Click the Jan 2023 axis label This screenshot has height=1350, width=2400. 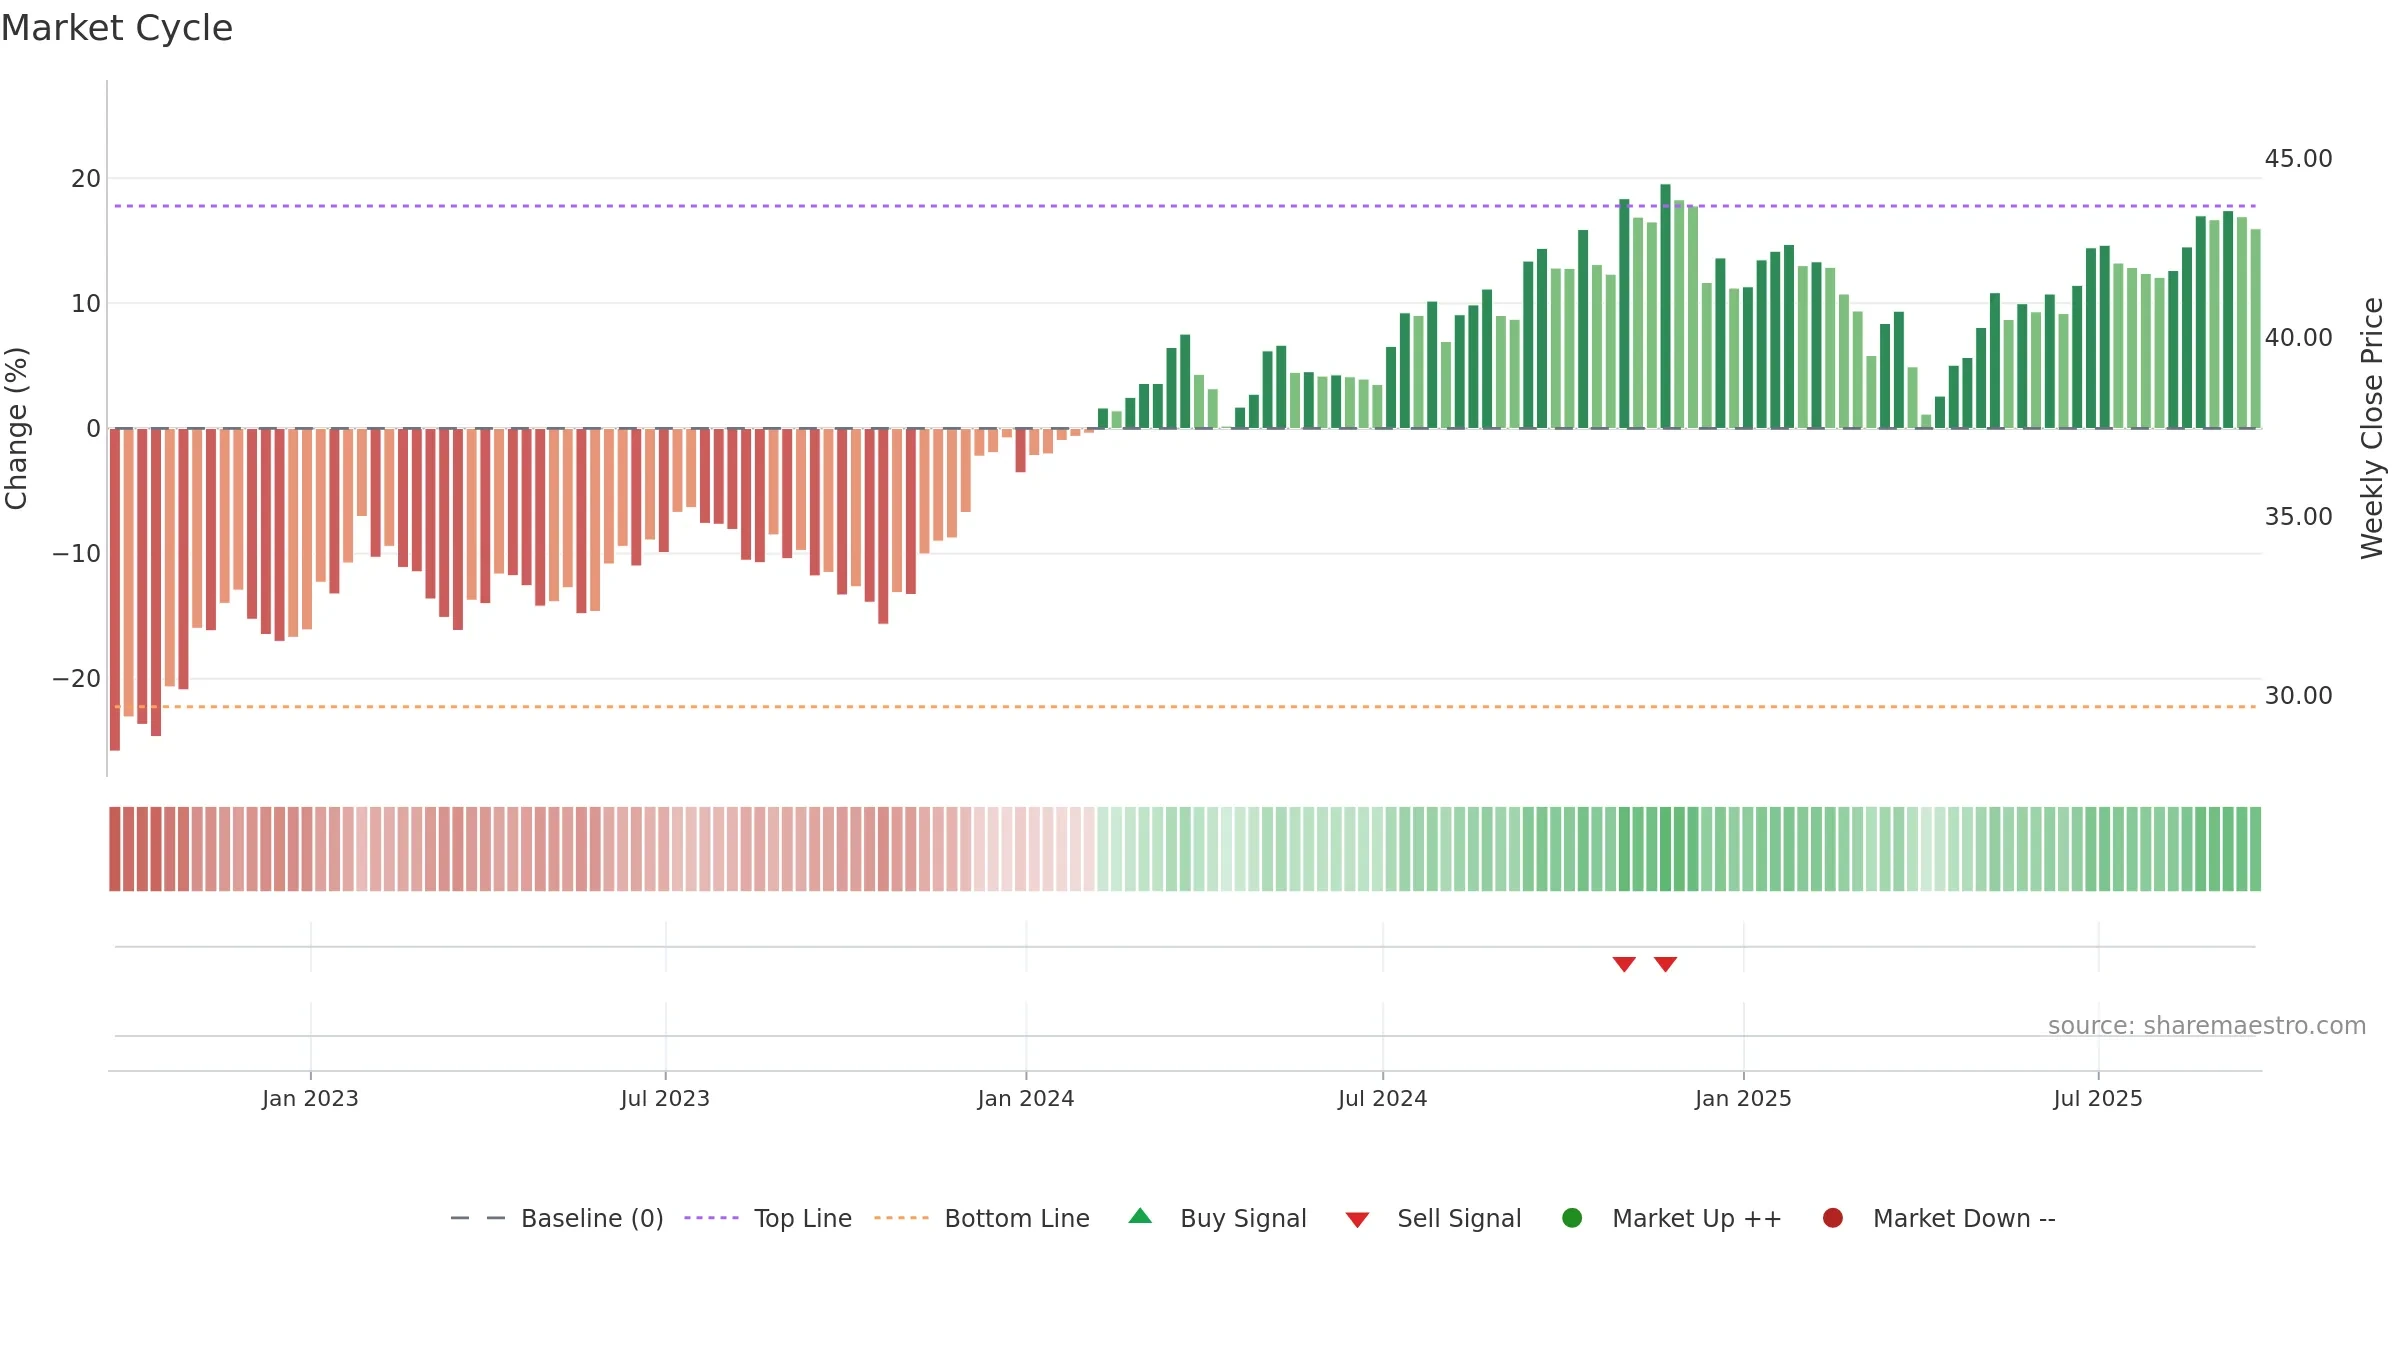[310, 1099]
